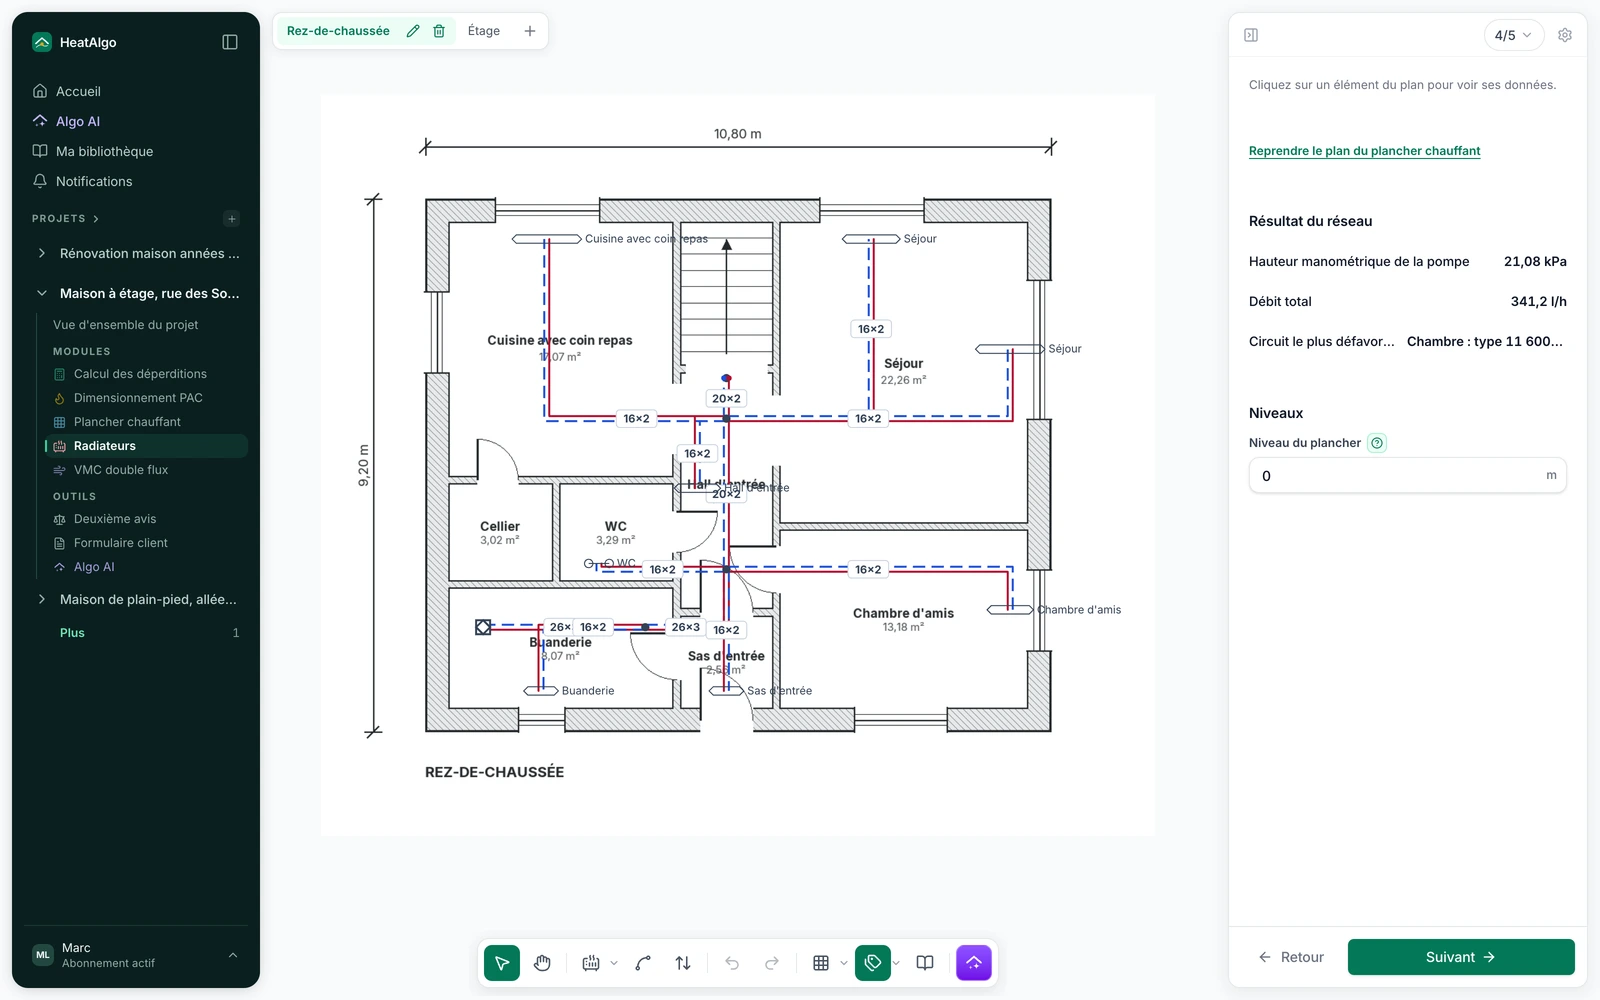Click the vertical riser arrows tool
Viewport: 1600px width, 1000px height.
pyautogui.click(x=683, y=963)
